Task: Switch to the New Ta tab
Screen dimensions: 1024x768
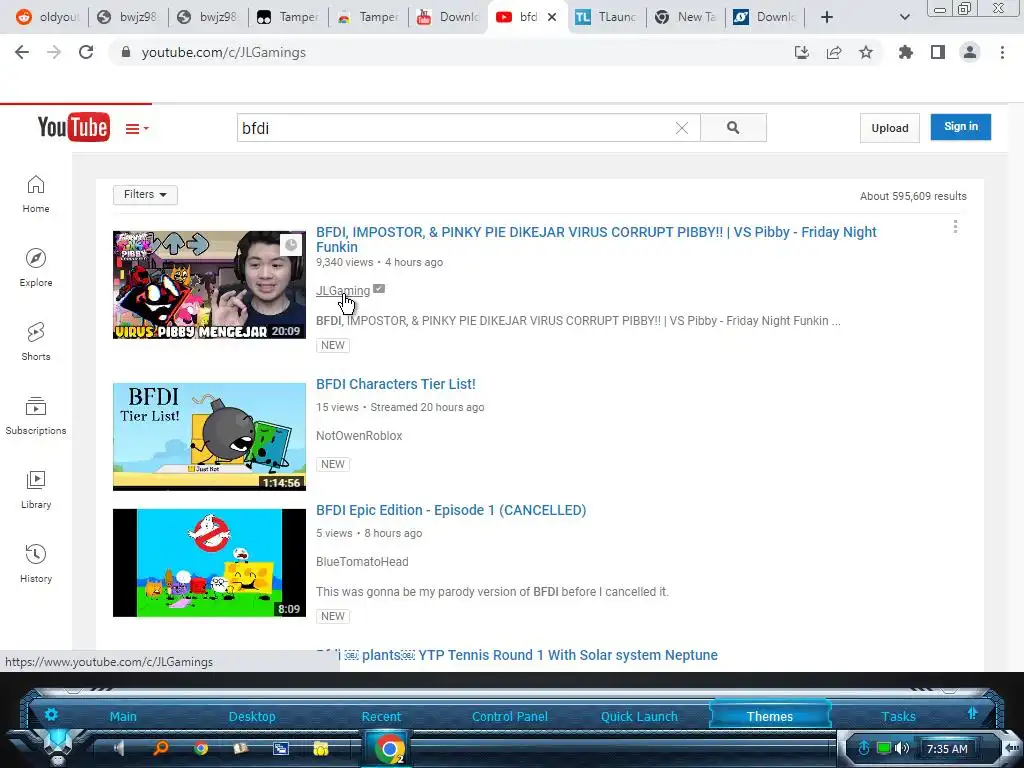Action: coord(686,17)
